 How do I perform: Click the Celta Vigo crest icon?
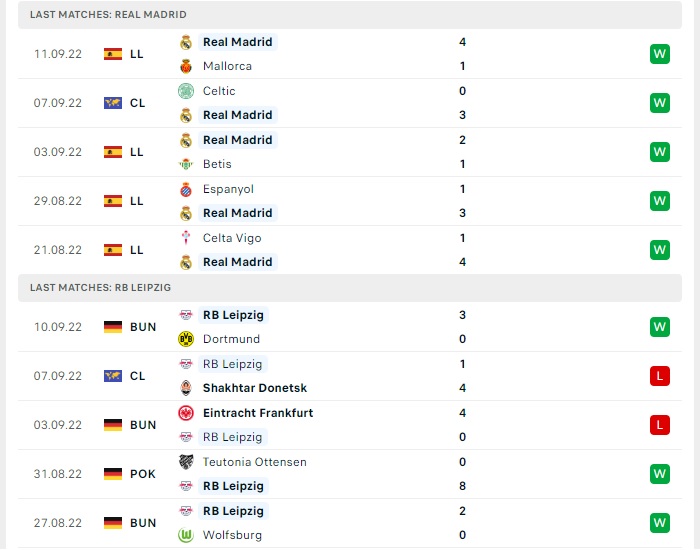[186, 238]
